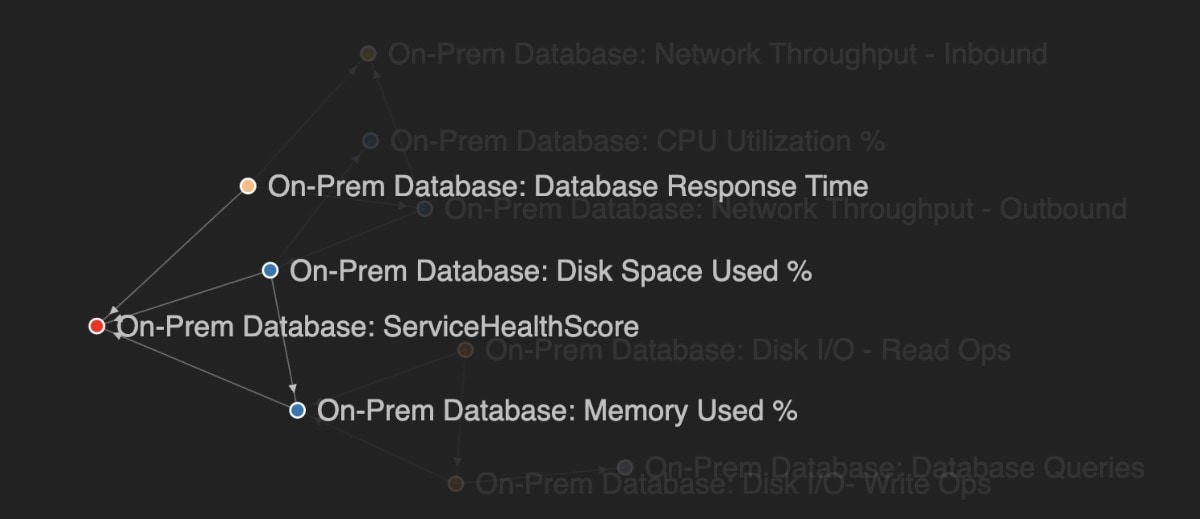This screenshot has height=519, width=1200.
Task: Select the orange Database Response Time node dot
Action: pos(248,186)
